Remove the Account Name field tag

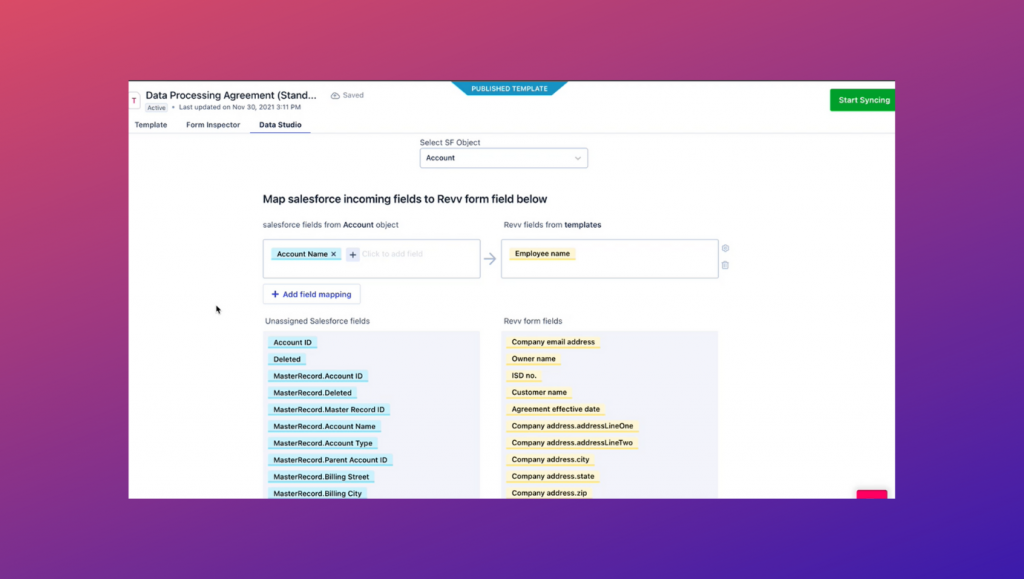[334, 254]
